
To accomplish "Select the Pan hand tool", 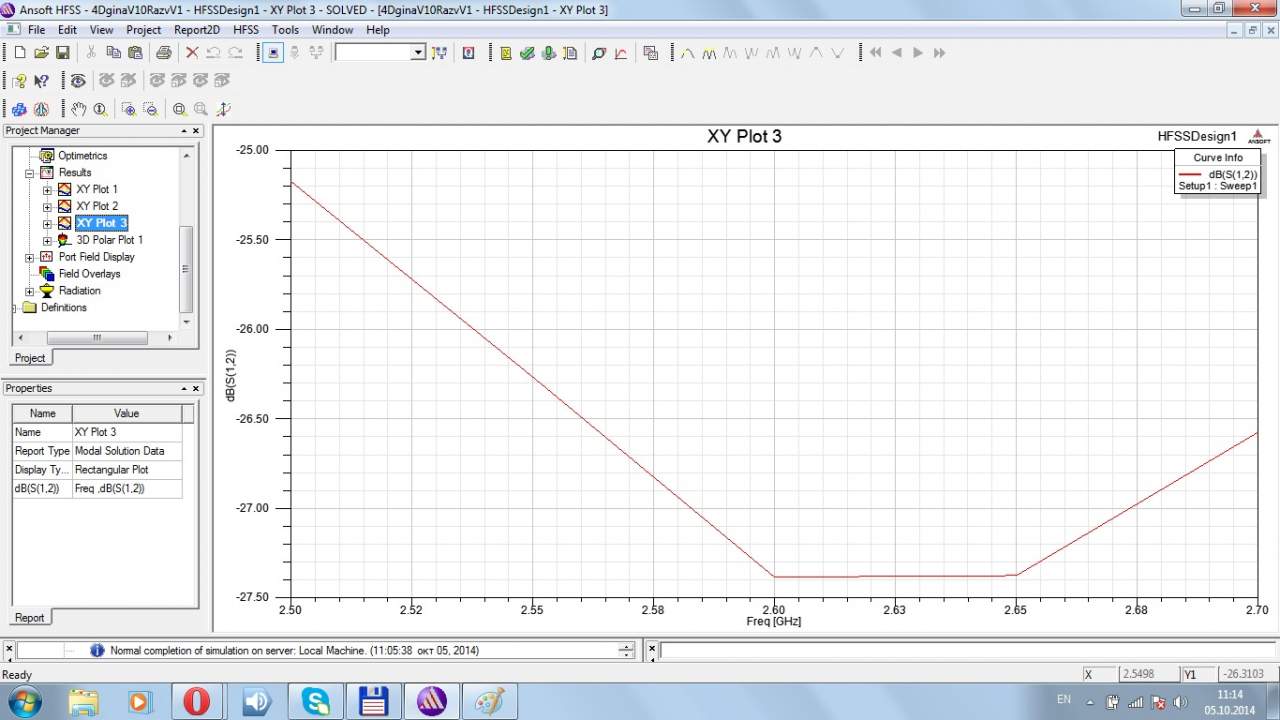I will pyautogui.click(x=78, y=109).
